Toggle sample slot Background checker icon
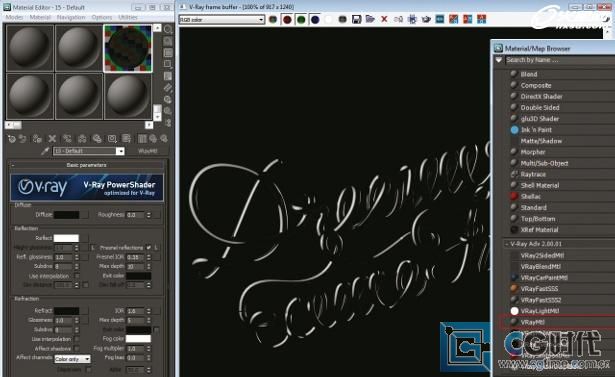The height and width of the screenshot is (377, 615). (168, 53)
